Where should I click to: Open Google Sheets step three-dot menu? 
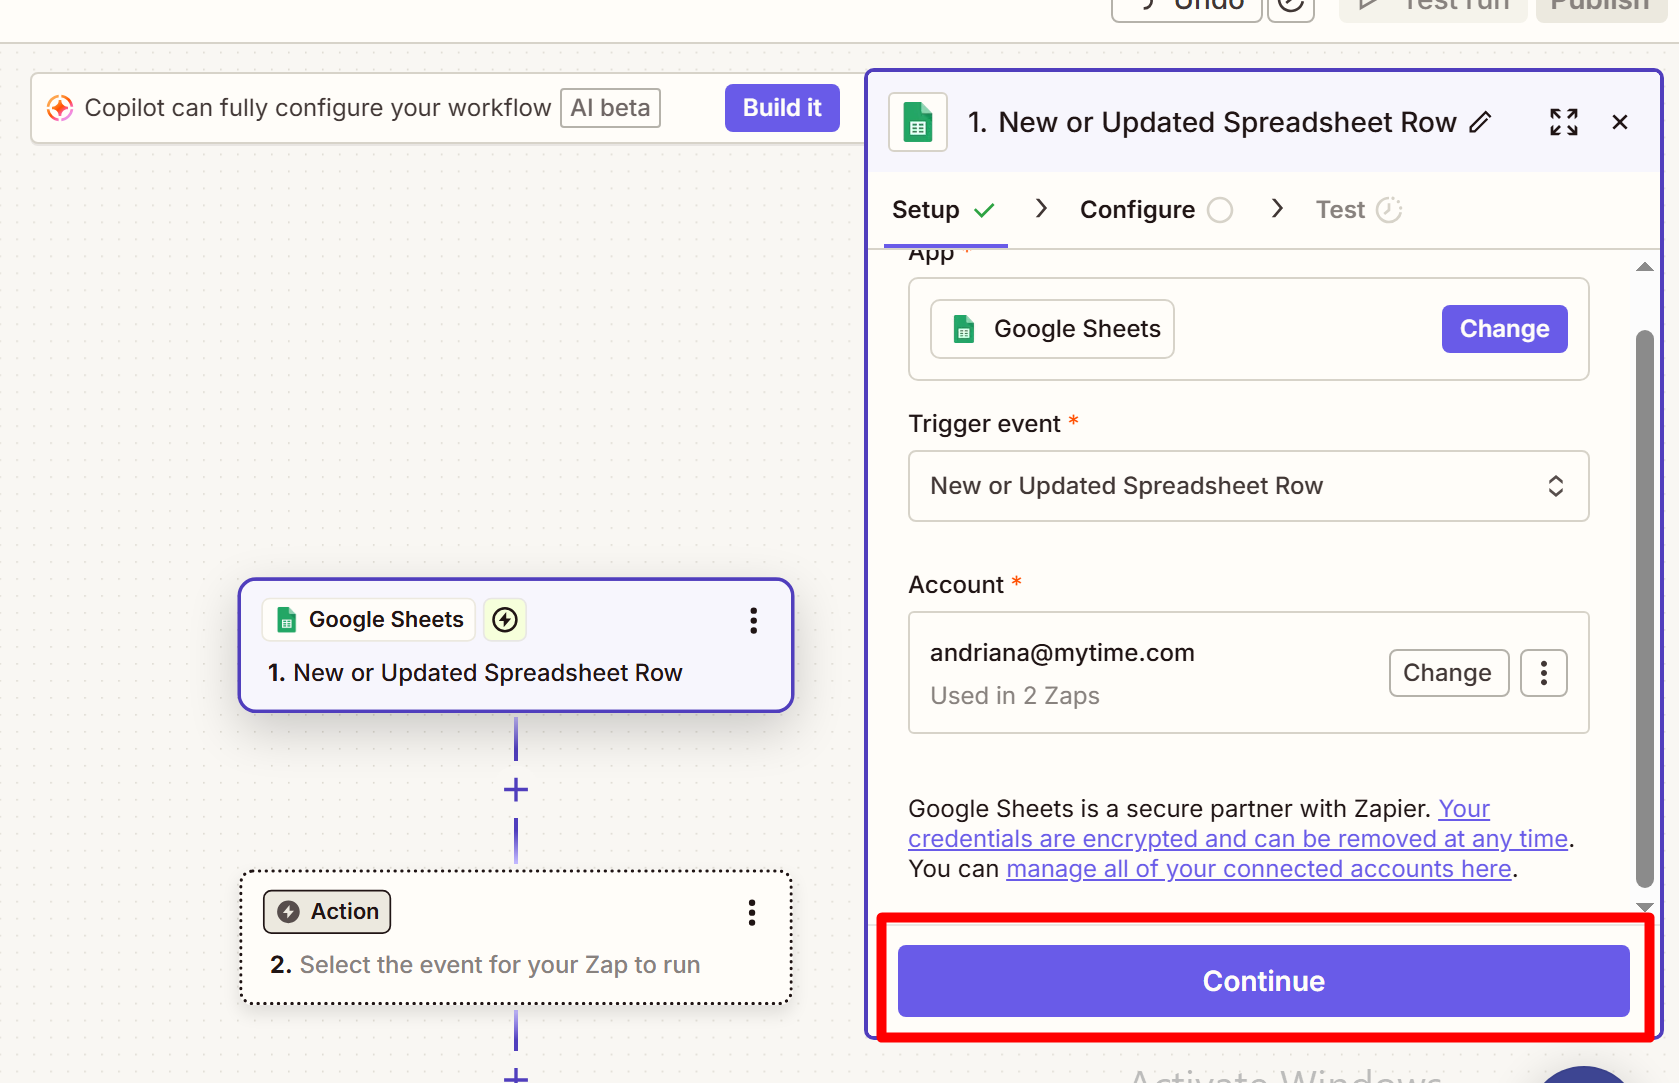754,621
